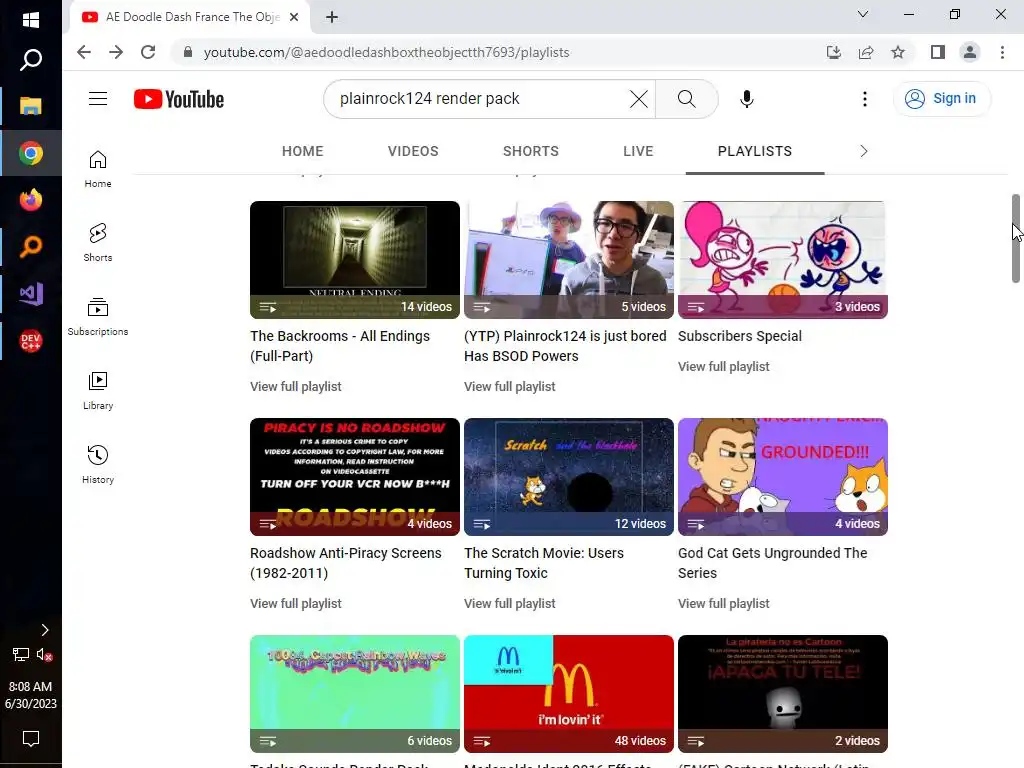Close the AE Doodle Dash France tab

pyautogui.click(x=294, y=17)
